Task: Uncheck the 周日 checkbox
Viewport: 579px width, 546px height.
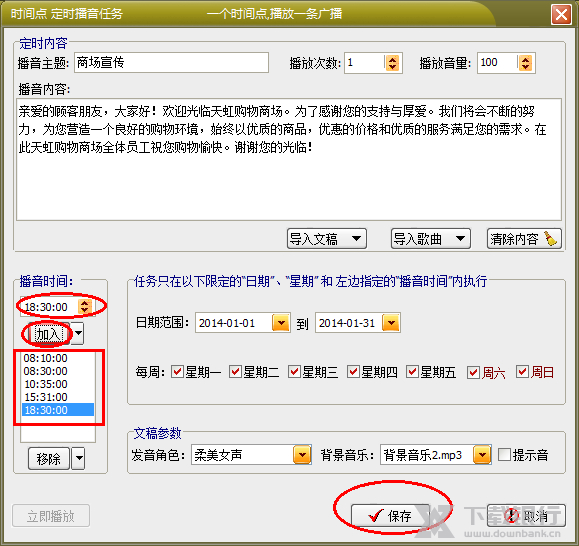Action: (x=523, y=372)
